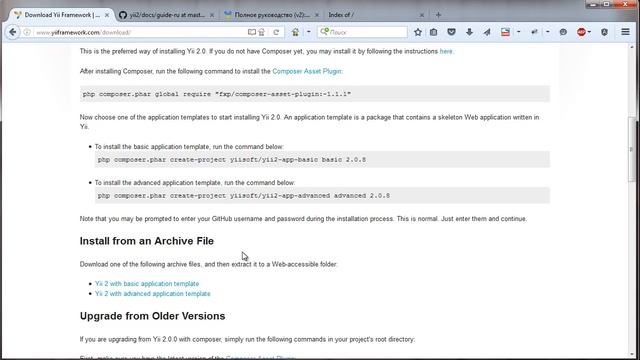Follow the 'here' Composer instructions link
640x360 pixels.
click(446, 51)
